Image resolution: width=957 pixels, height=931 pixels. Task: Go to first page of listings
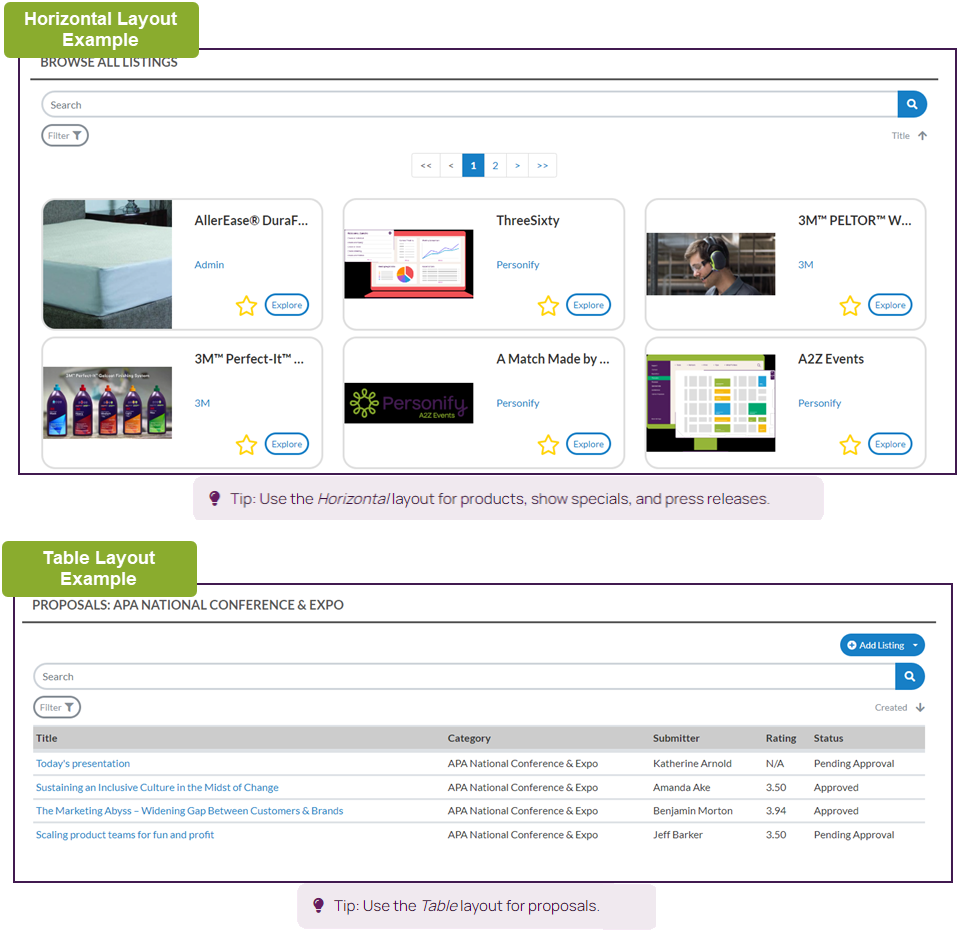[x=426, y=165]
